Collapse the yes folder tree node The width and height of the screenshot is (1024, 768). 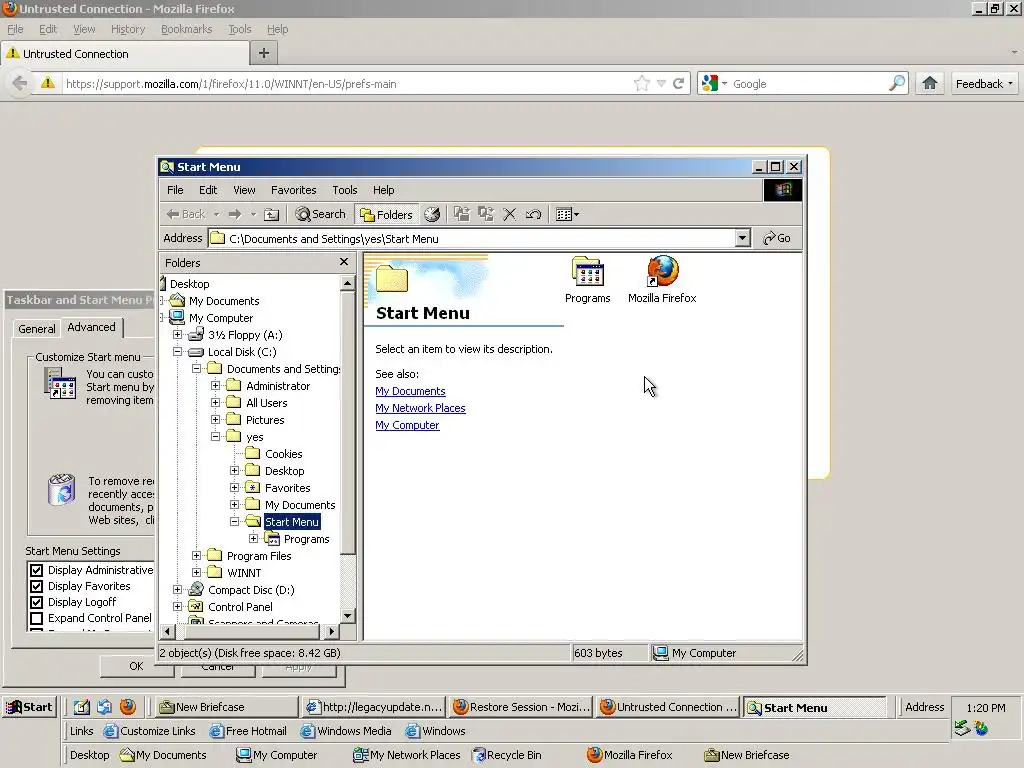[216, 436]
